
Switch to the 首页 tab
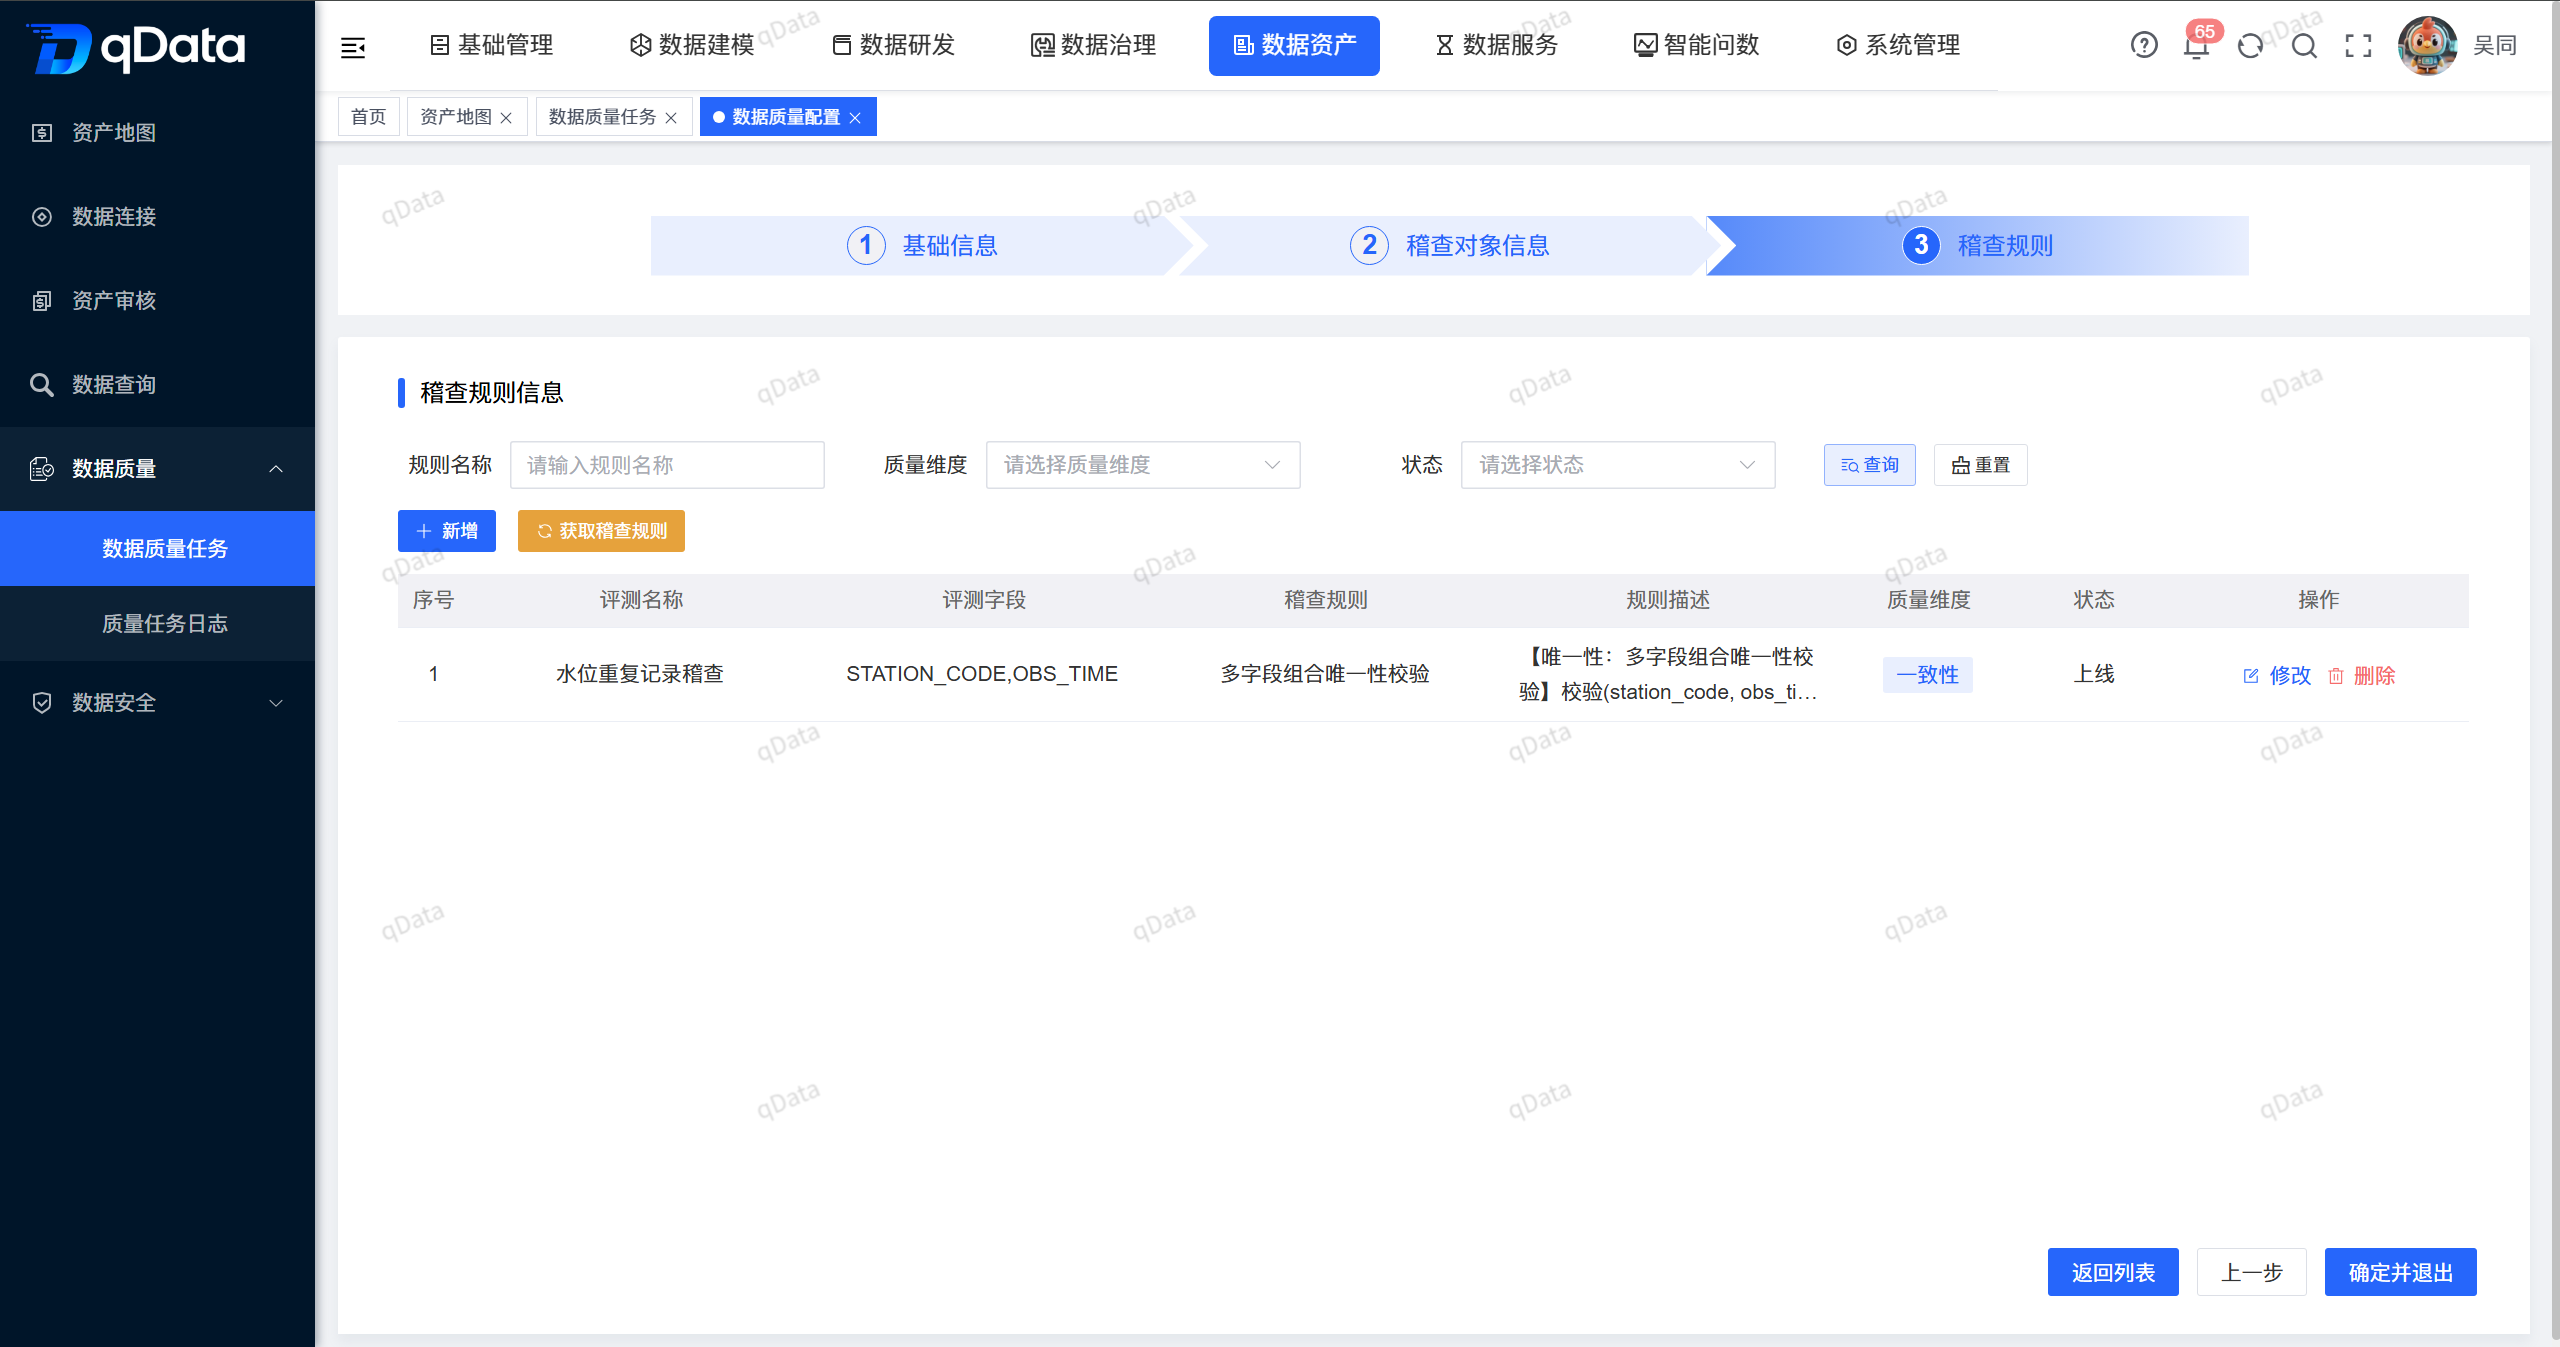(x=369, y=117)
